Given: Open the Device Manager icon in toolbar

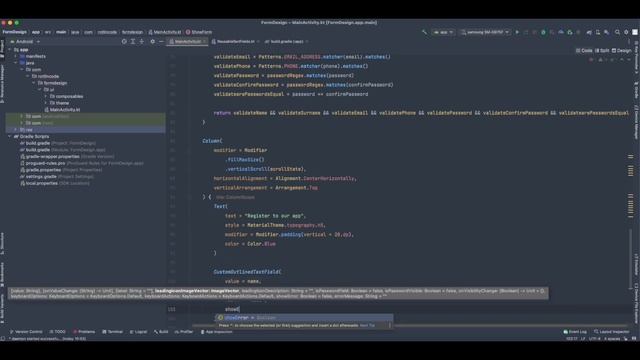Looking at the screenshot, I should click(x=598, y=32).
